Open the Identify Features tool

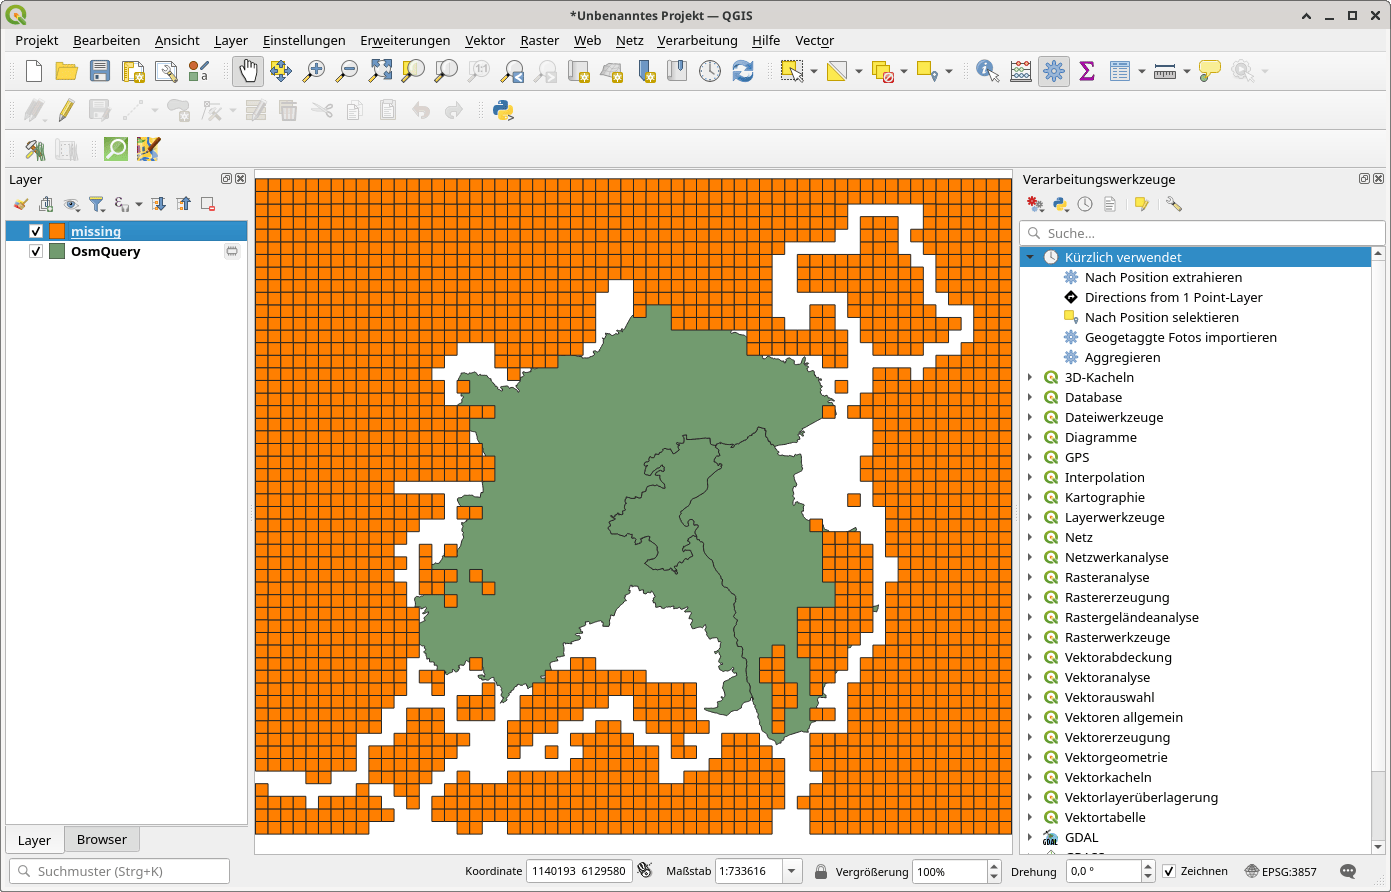(987, 71)
